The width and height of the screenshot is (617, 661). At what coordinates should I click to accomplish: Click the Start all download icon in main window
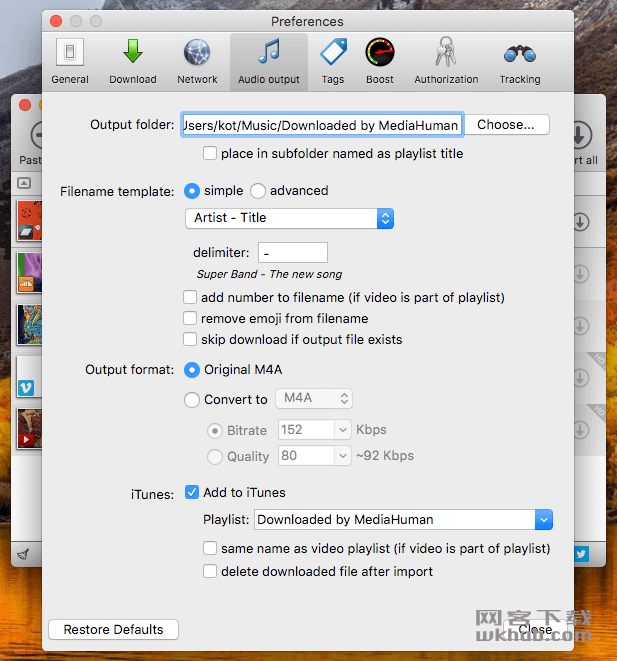pyautogui.click(x=583, y=136)
